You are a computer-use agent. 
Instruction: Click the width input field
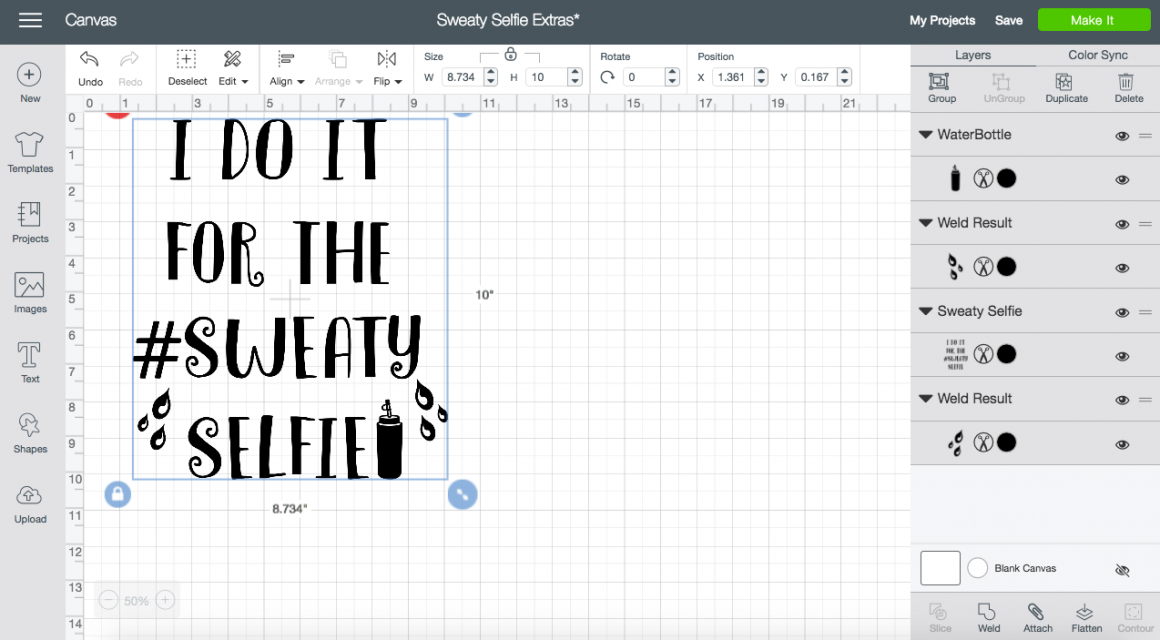462,77
